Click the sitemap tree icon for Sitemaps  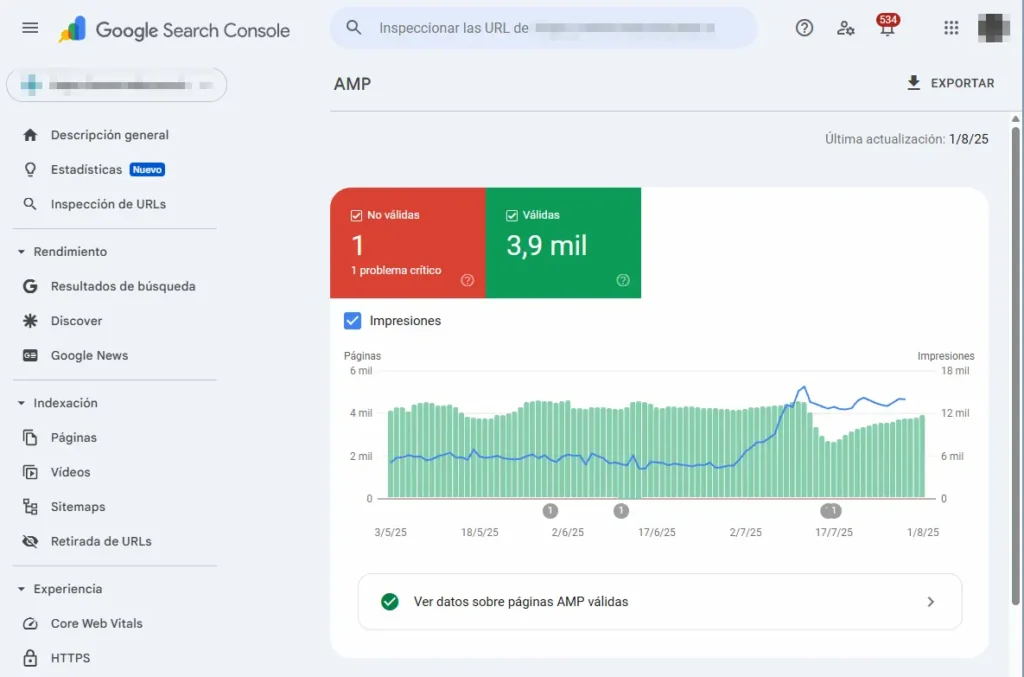pos(30,507)
